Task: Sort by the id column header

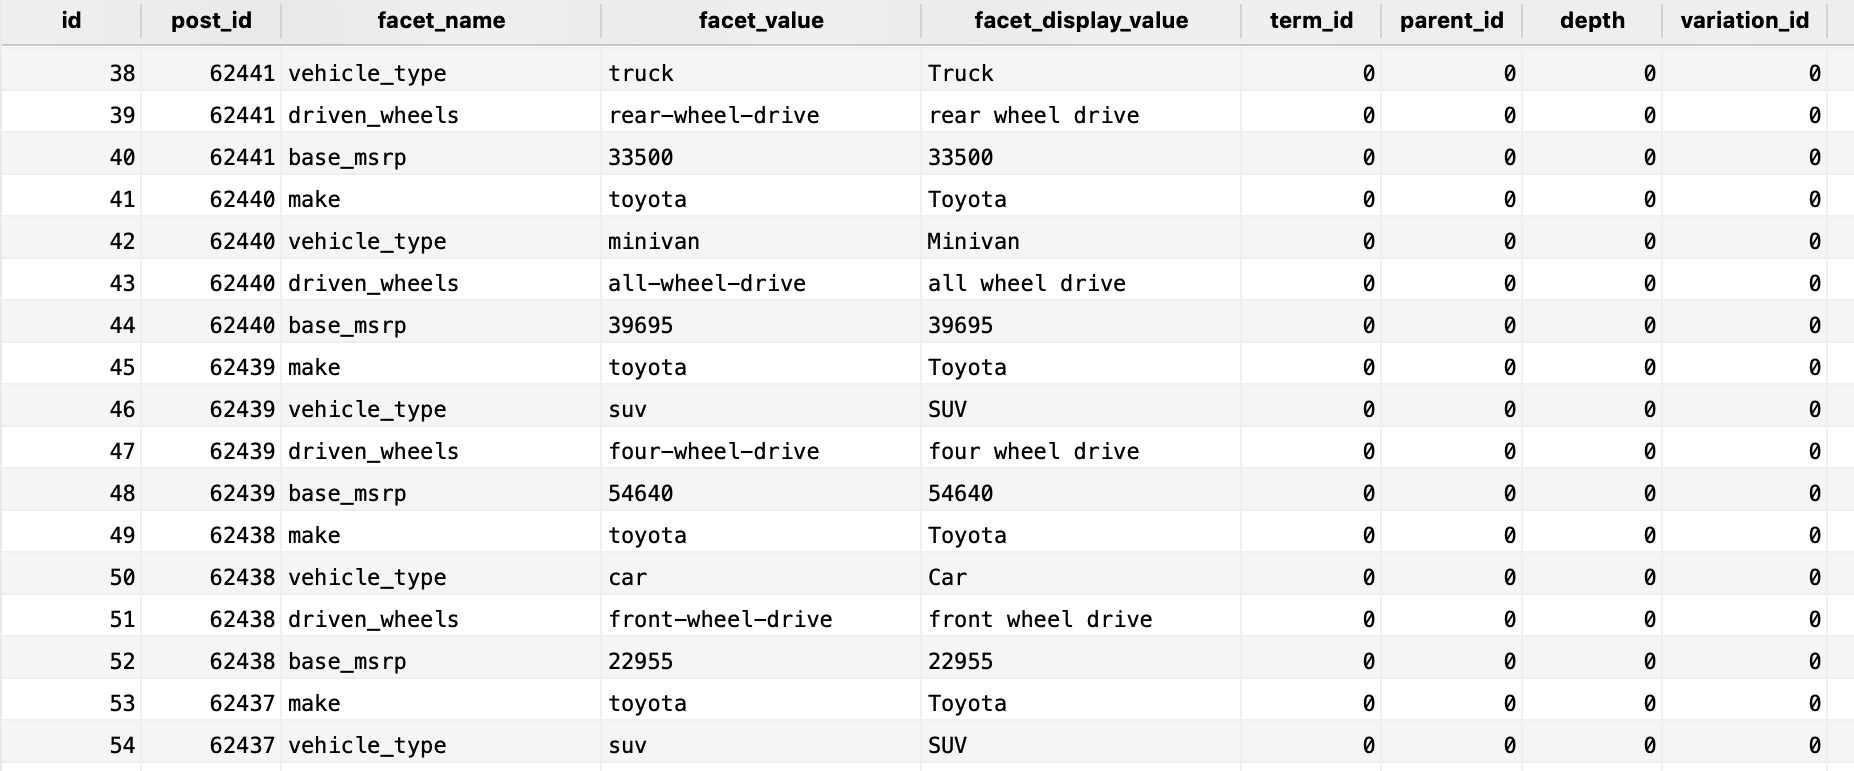Action: point(71,21)
